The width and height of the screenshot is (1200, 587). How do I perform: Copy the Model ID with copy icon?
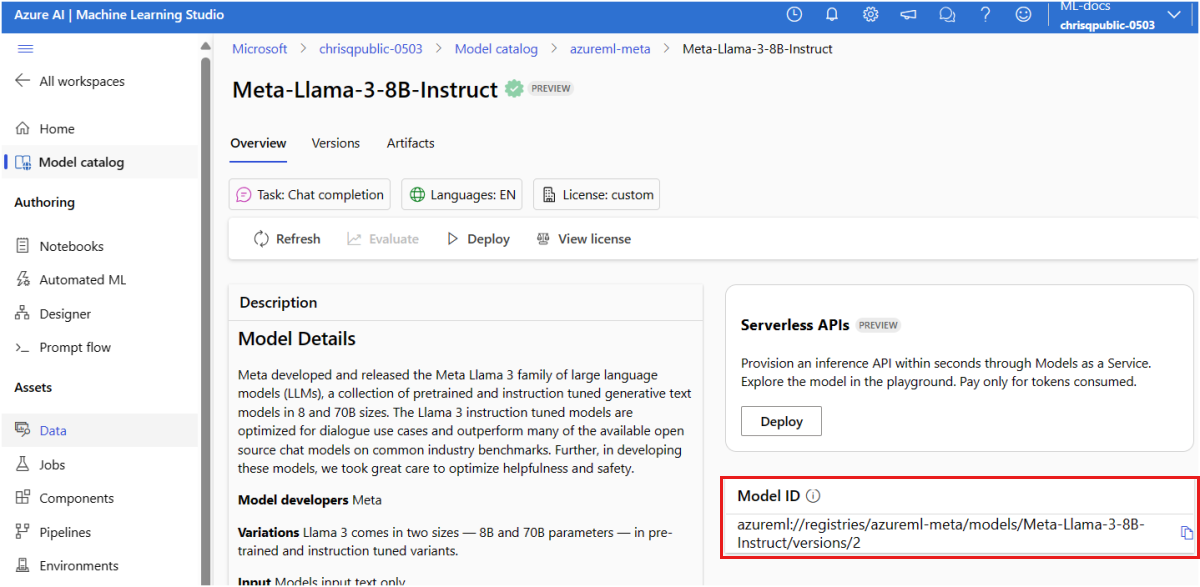point(1187,533)
